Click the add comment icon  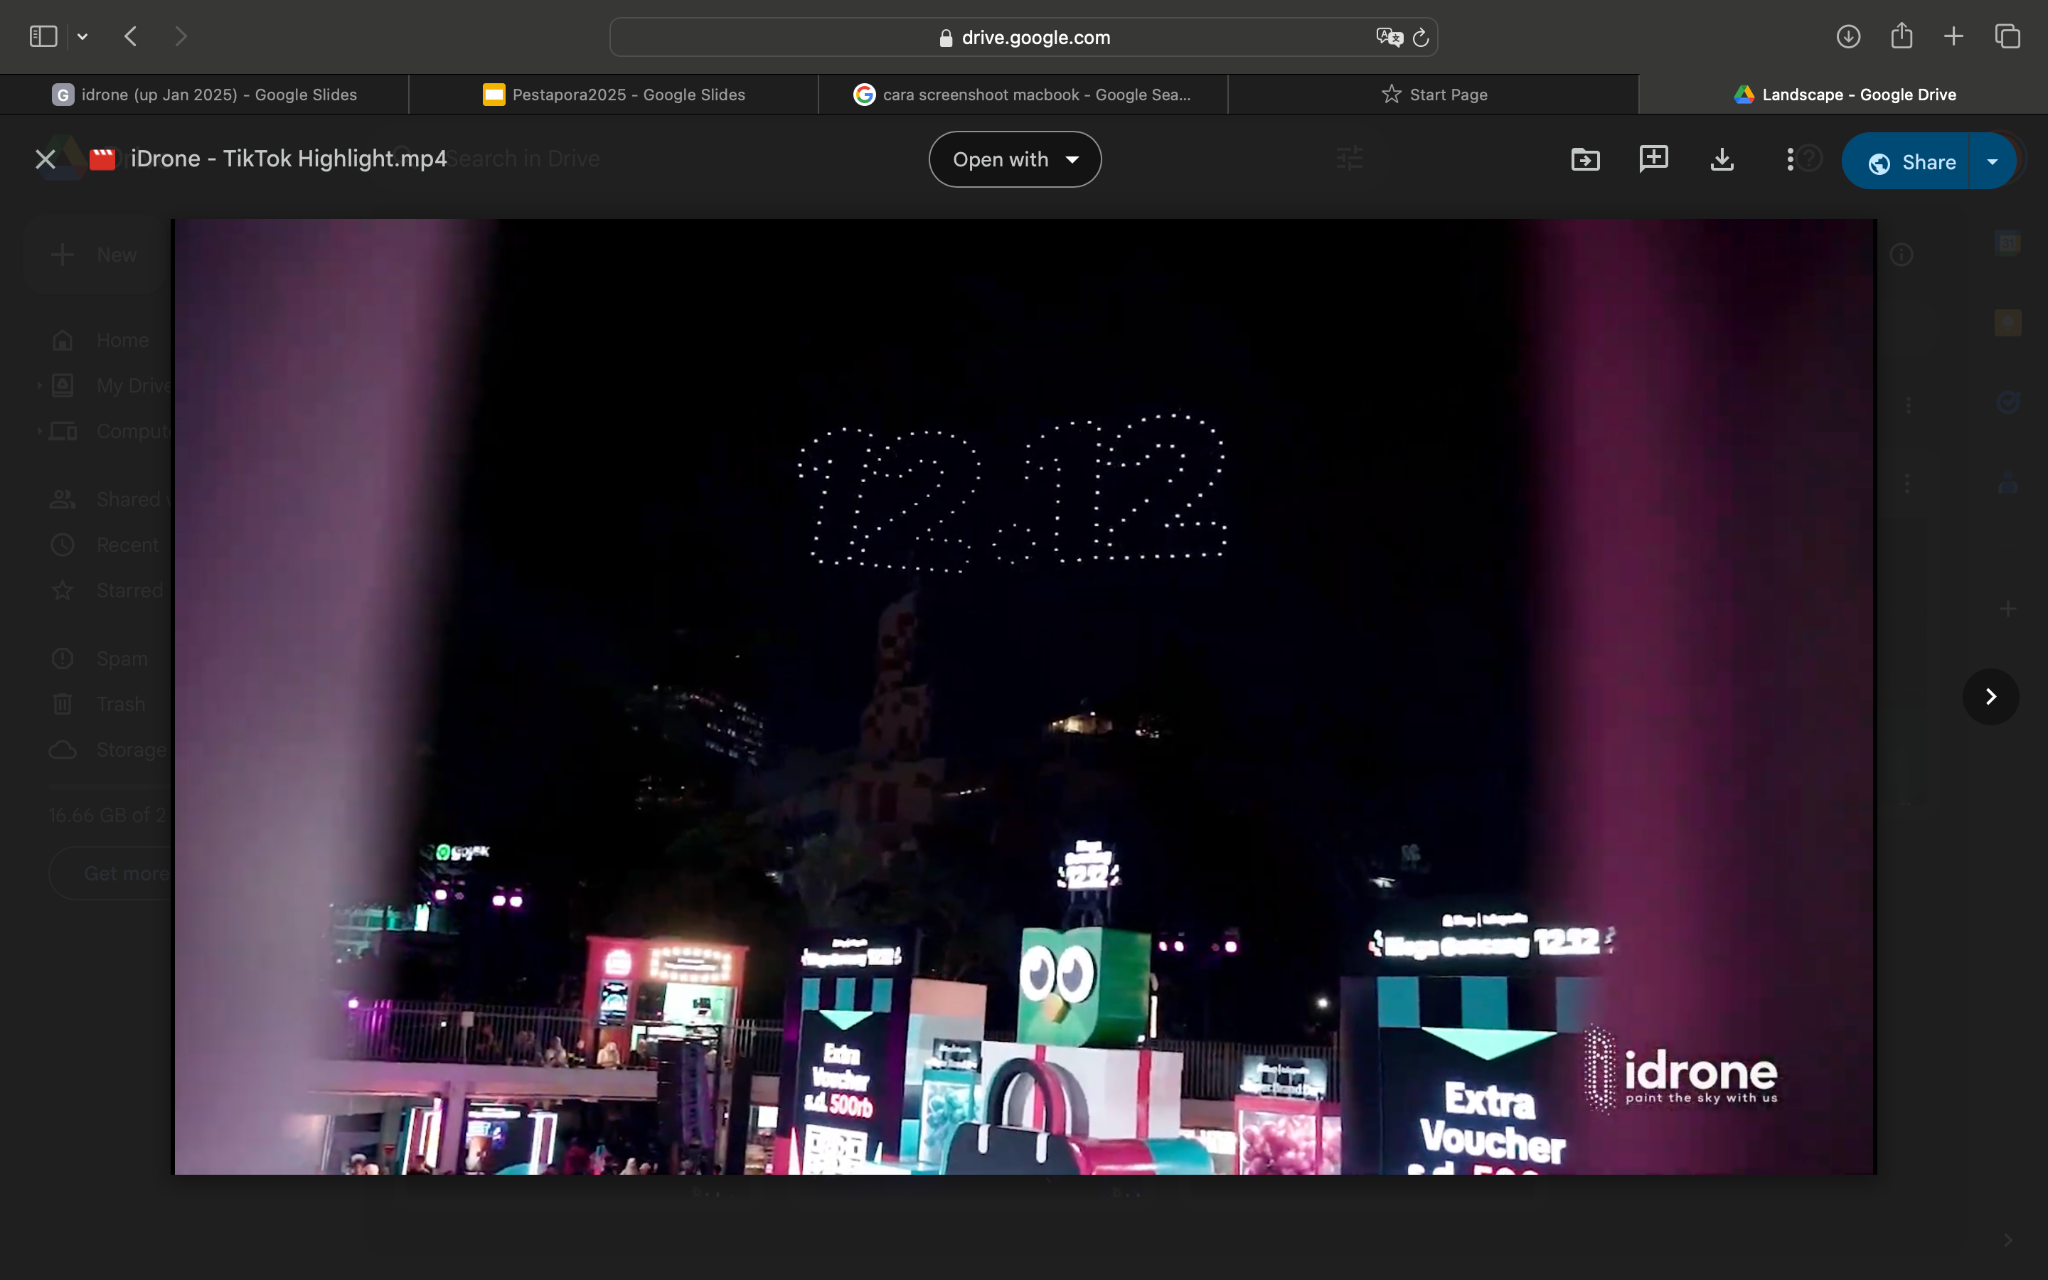click(1653, 159)
